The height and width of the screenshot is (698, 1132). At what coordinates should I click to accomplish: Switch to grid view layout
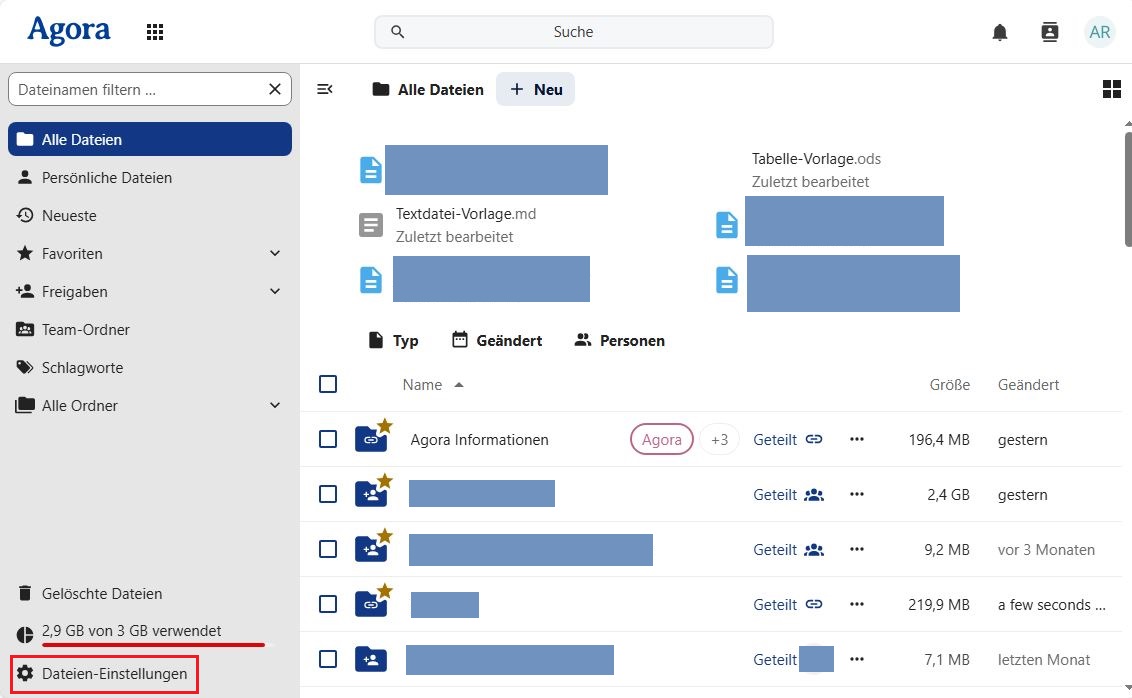point(1111,90)
